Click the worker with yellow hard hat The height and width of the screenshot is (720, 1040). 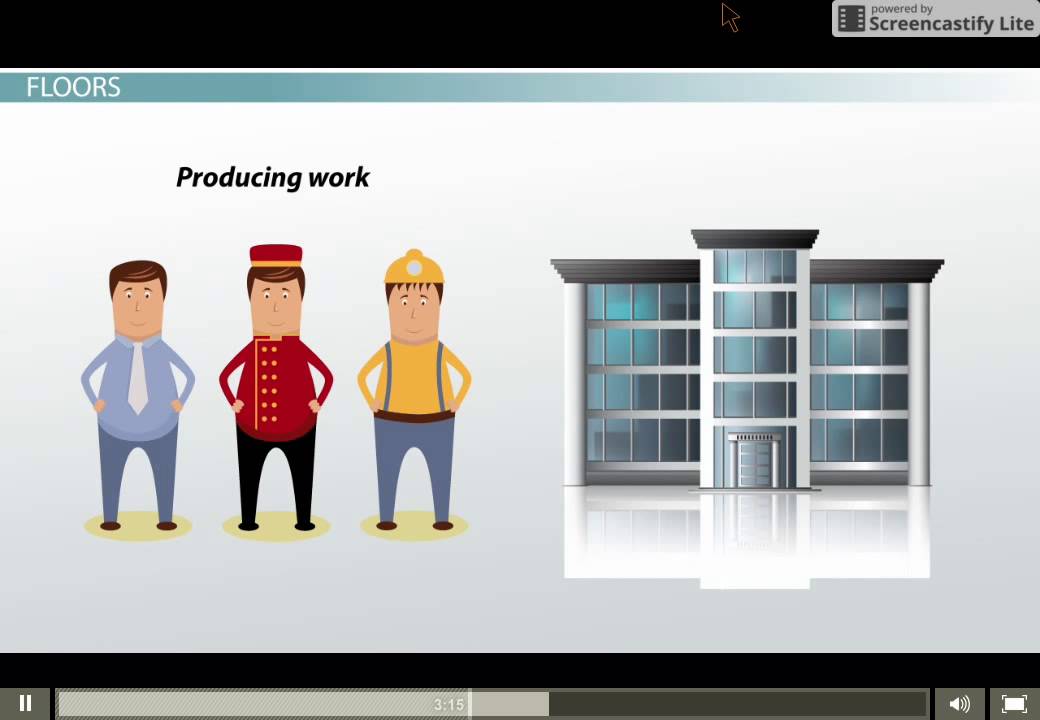click(415, 390)
